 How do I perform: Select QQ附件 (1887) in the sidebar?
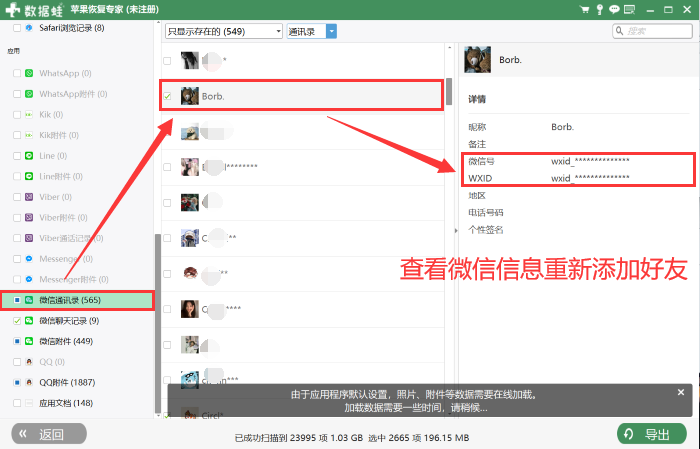tap(67, 382)
